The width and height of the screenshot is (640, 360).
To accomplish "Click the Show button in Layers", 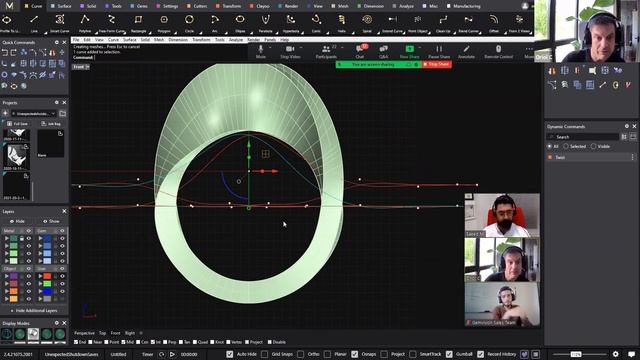I will (x=51, y=221).
